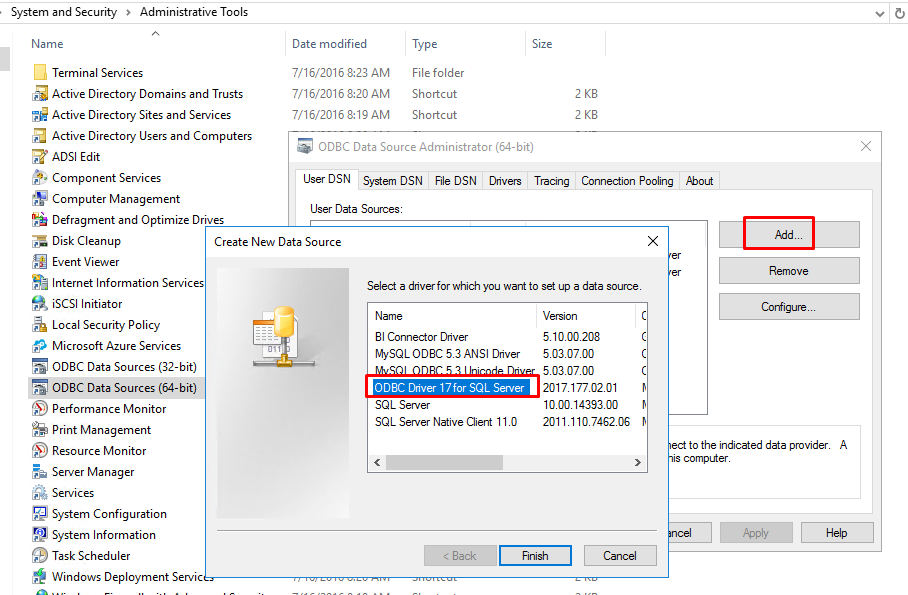This screenshot has height=595, width=908.
Task: Open the Drivers tab
Action: point(505,181)
